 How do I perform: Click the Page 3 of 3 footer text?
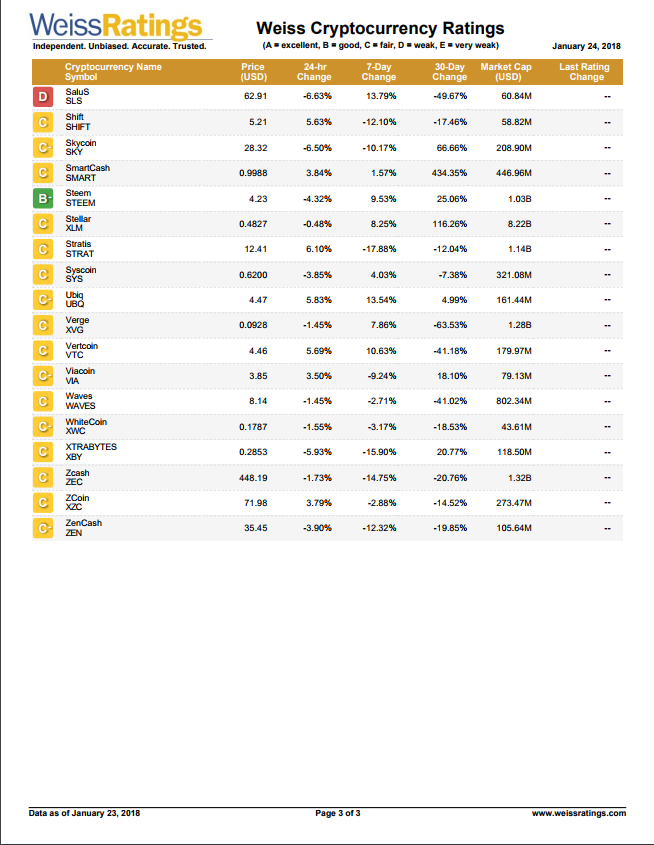point(338,813)
